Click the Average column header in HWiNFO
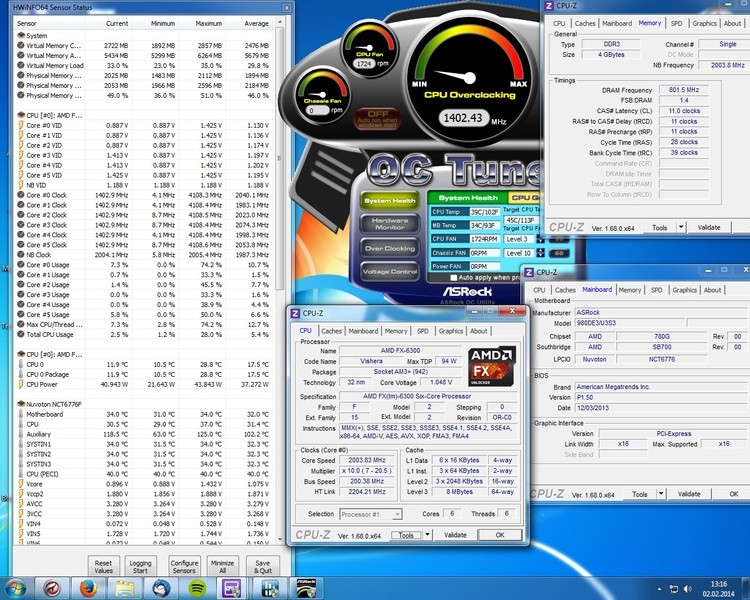 pos(256,23)
